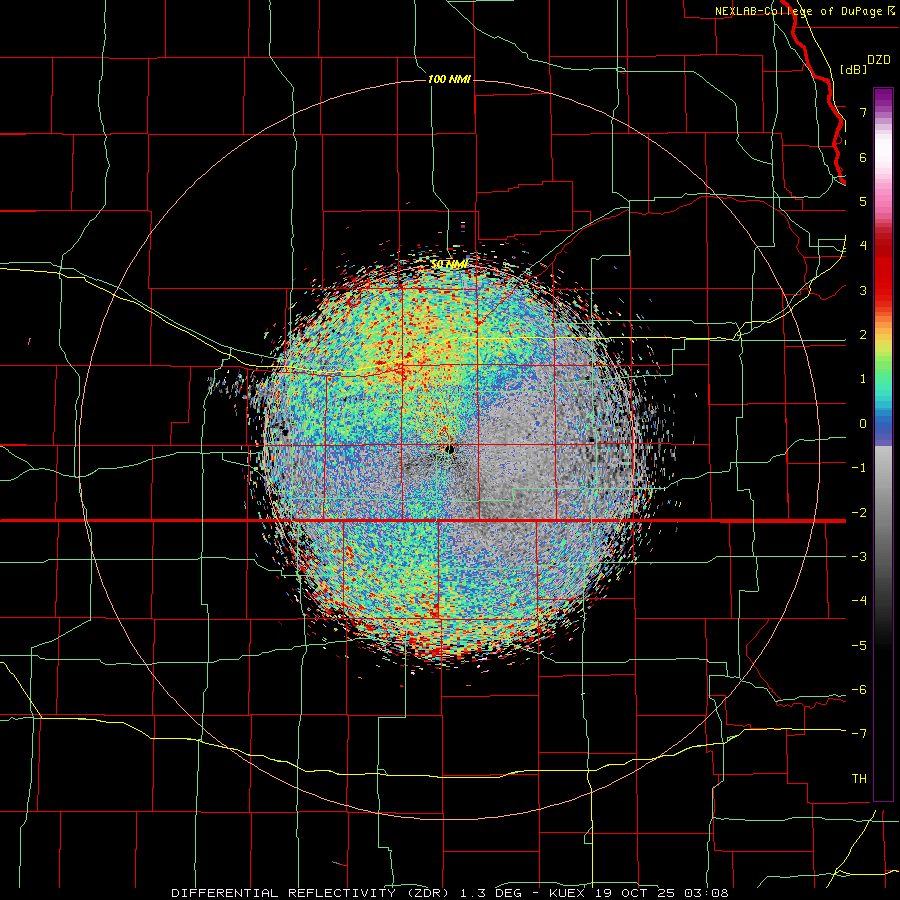This screenshot has height=900, width=900.
Task: Click the "[dB]" units label
Action: pyautogui.click(x=854, y=69)
